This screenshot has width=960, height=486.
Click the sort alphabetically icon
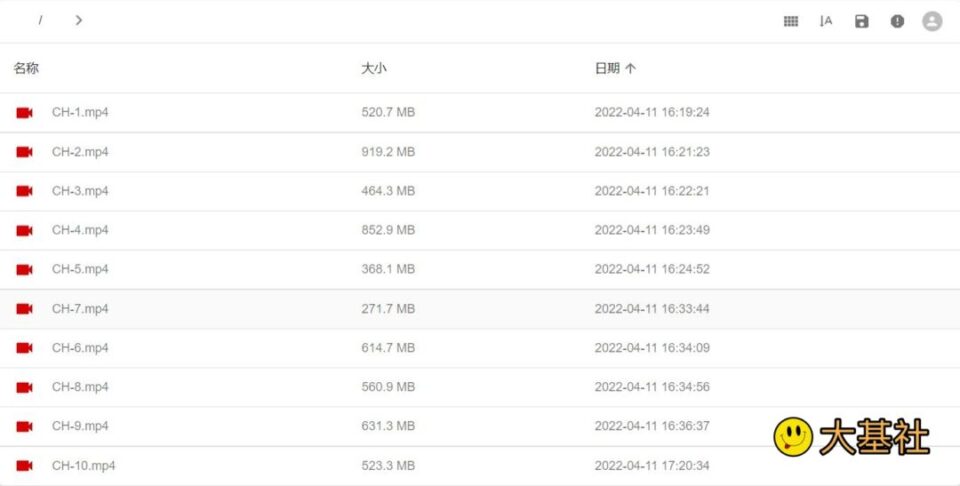826,21
